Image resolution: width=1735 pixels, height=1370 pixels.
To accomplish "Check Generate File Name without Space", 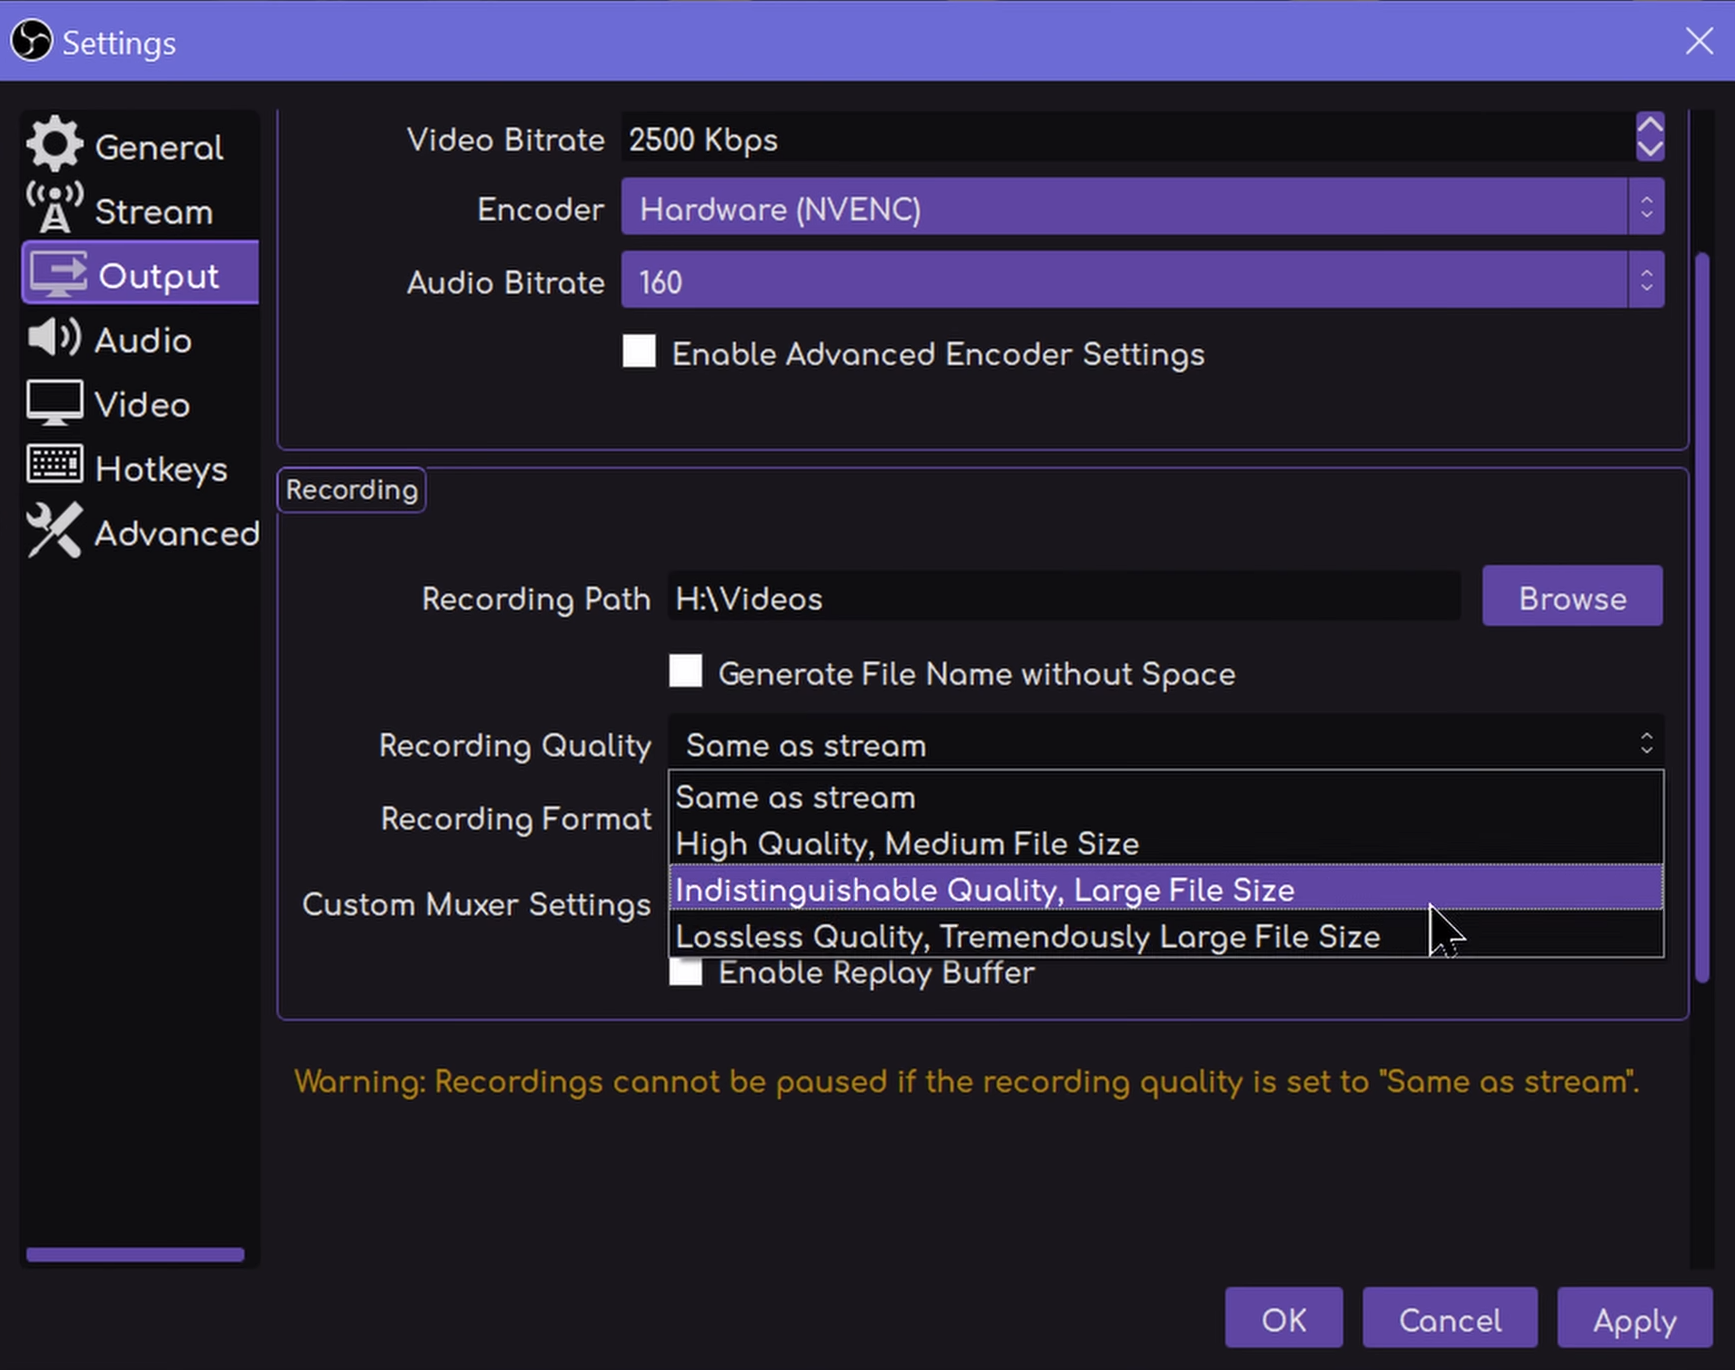I will pos(686,671).
